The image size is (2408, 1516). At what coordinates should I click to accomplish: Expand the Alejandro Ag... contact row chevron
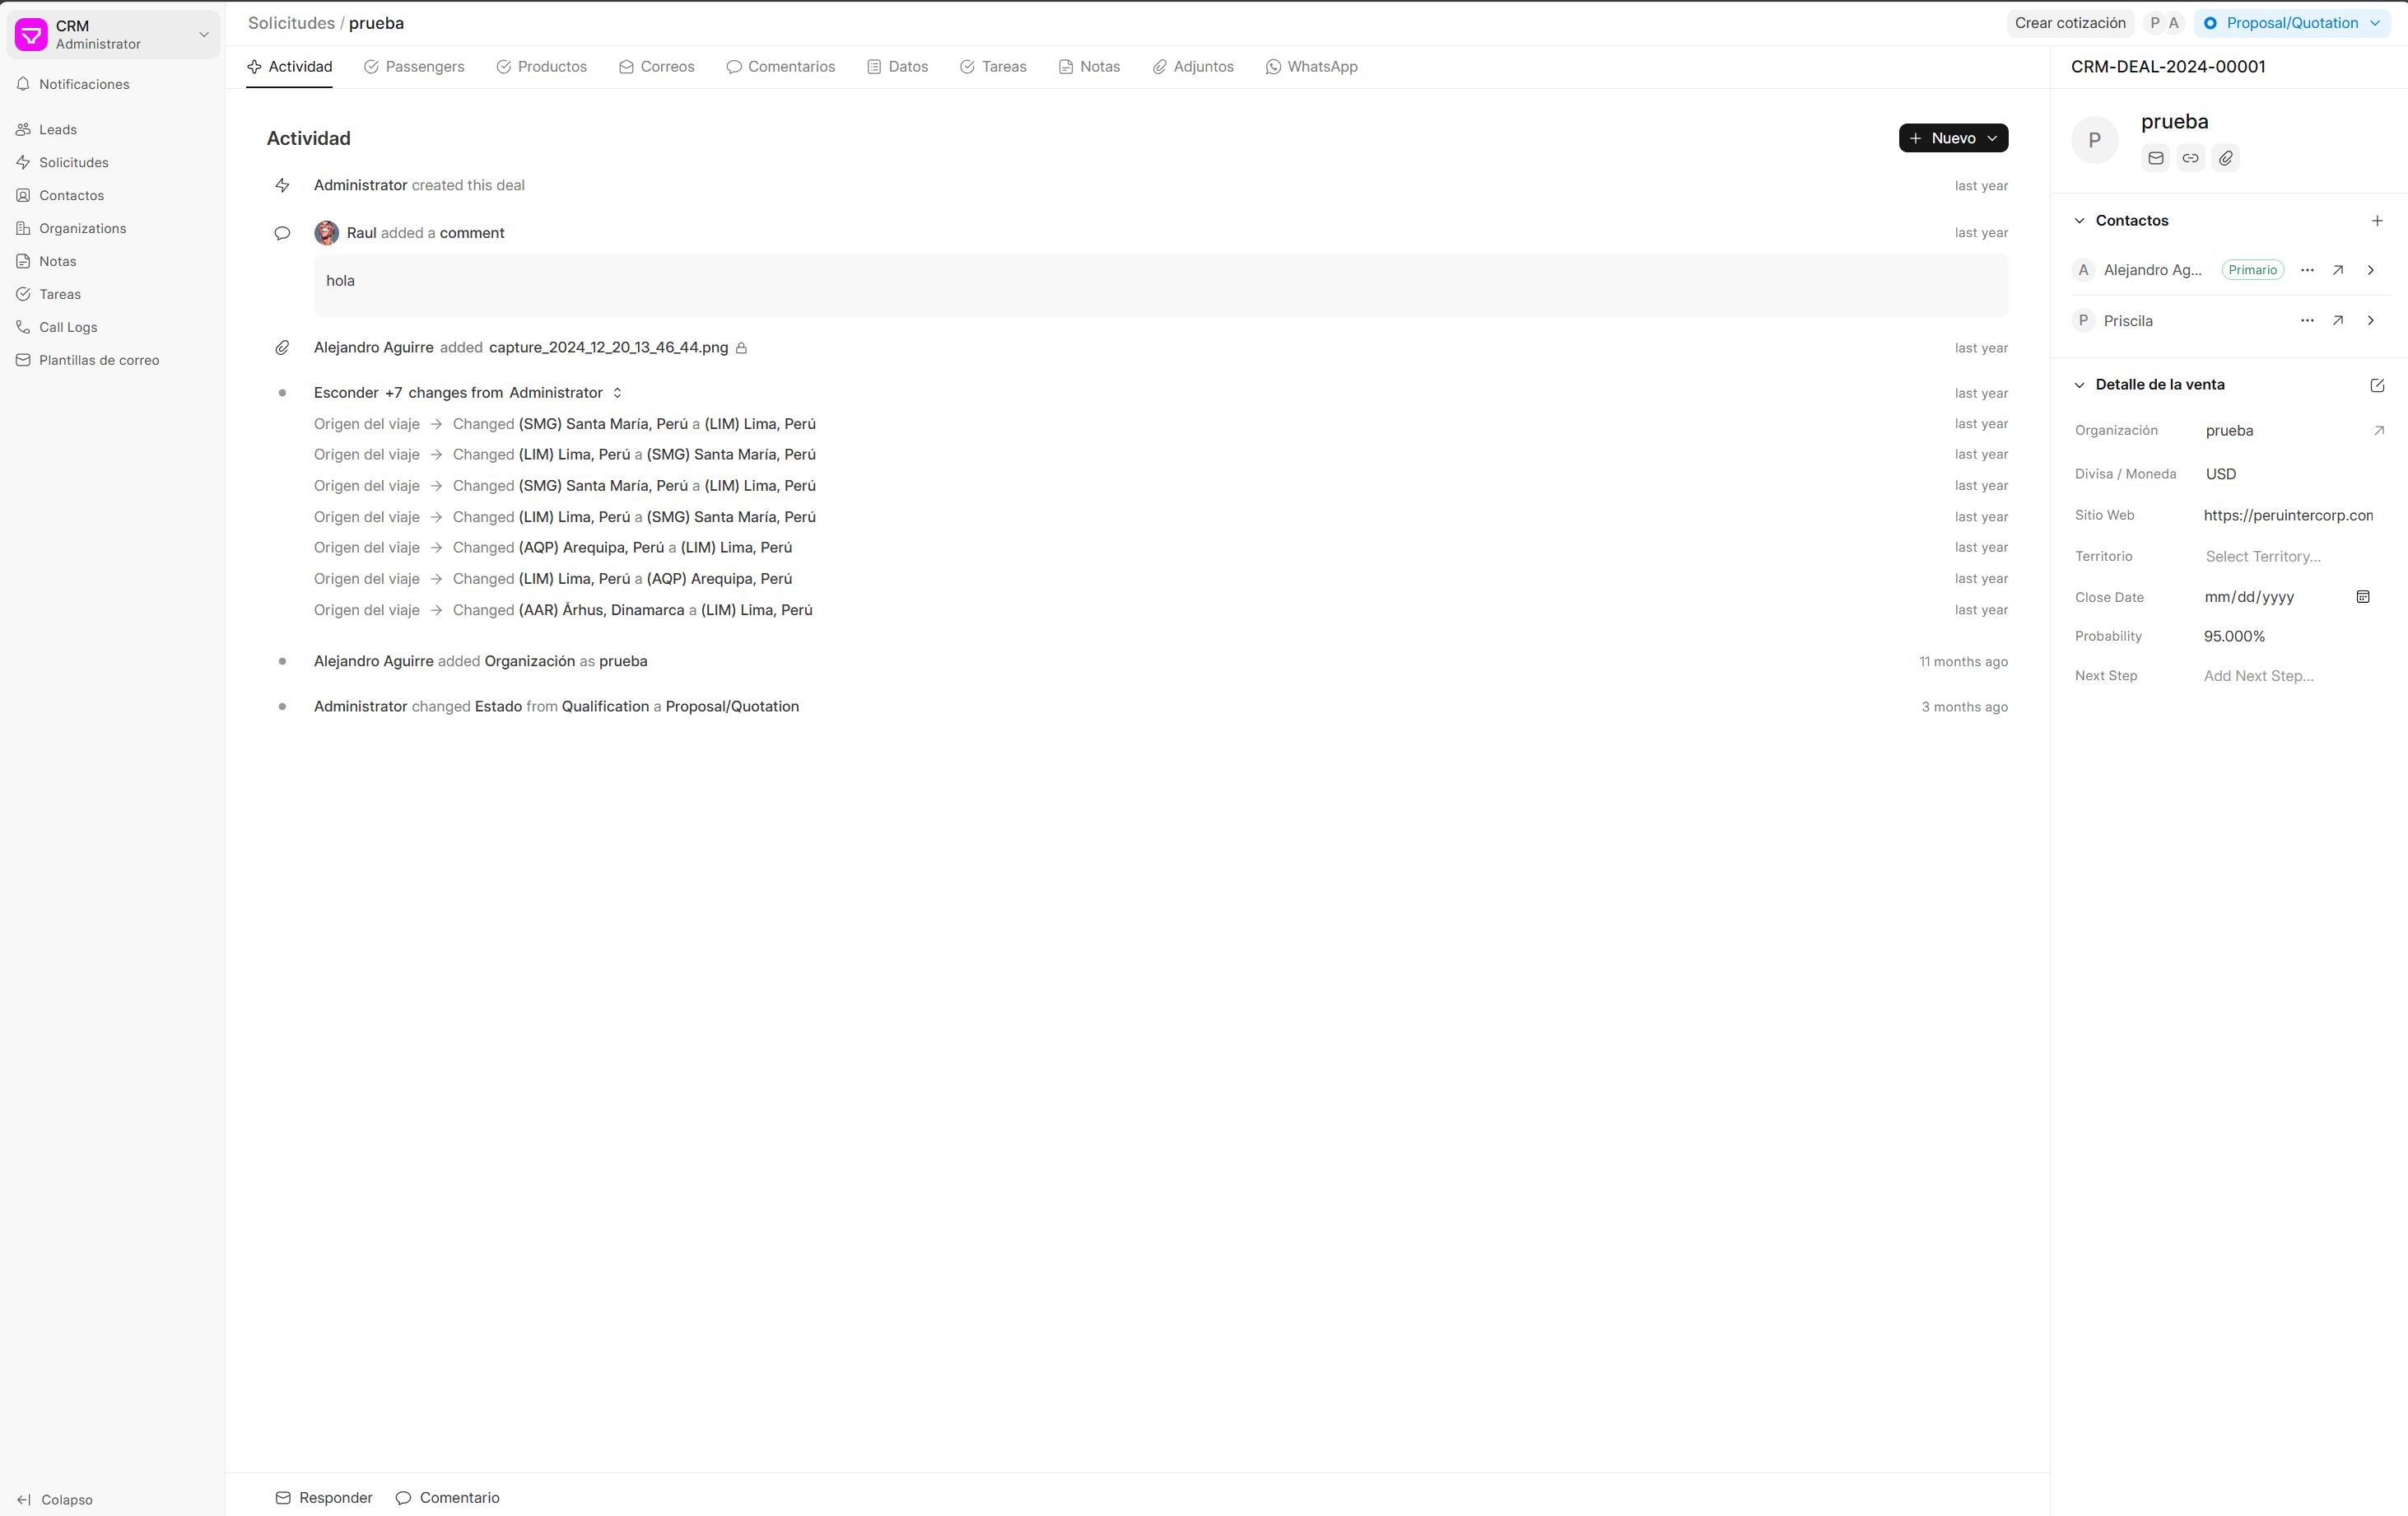pos(2371,269)
